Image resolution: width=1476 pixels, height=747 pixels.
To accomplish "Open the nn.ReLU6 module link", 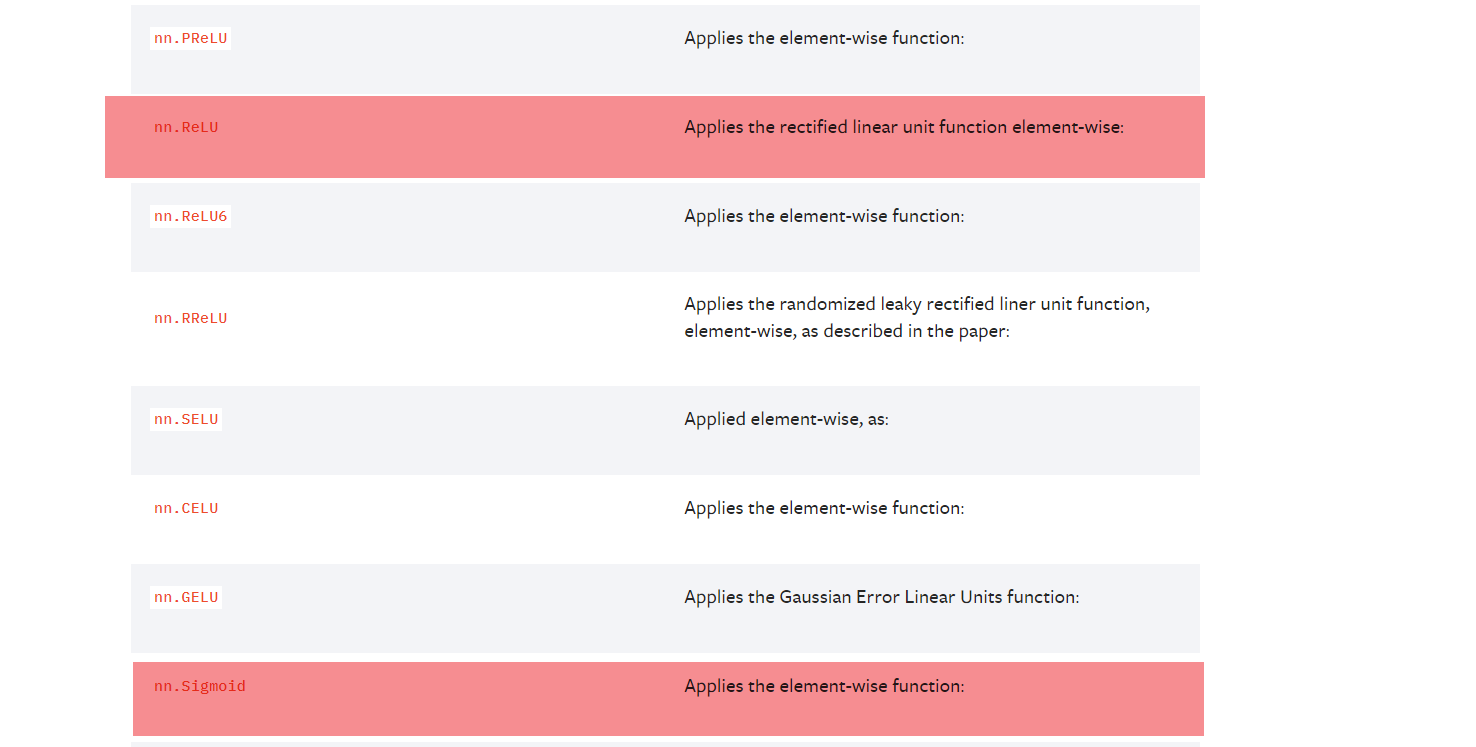I will coord(190,217).
